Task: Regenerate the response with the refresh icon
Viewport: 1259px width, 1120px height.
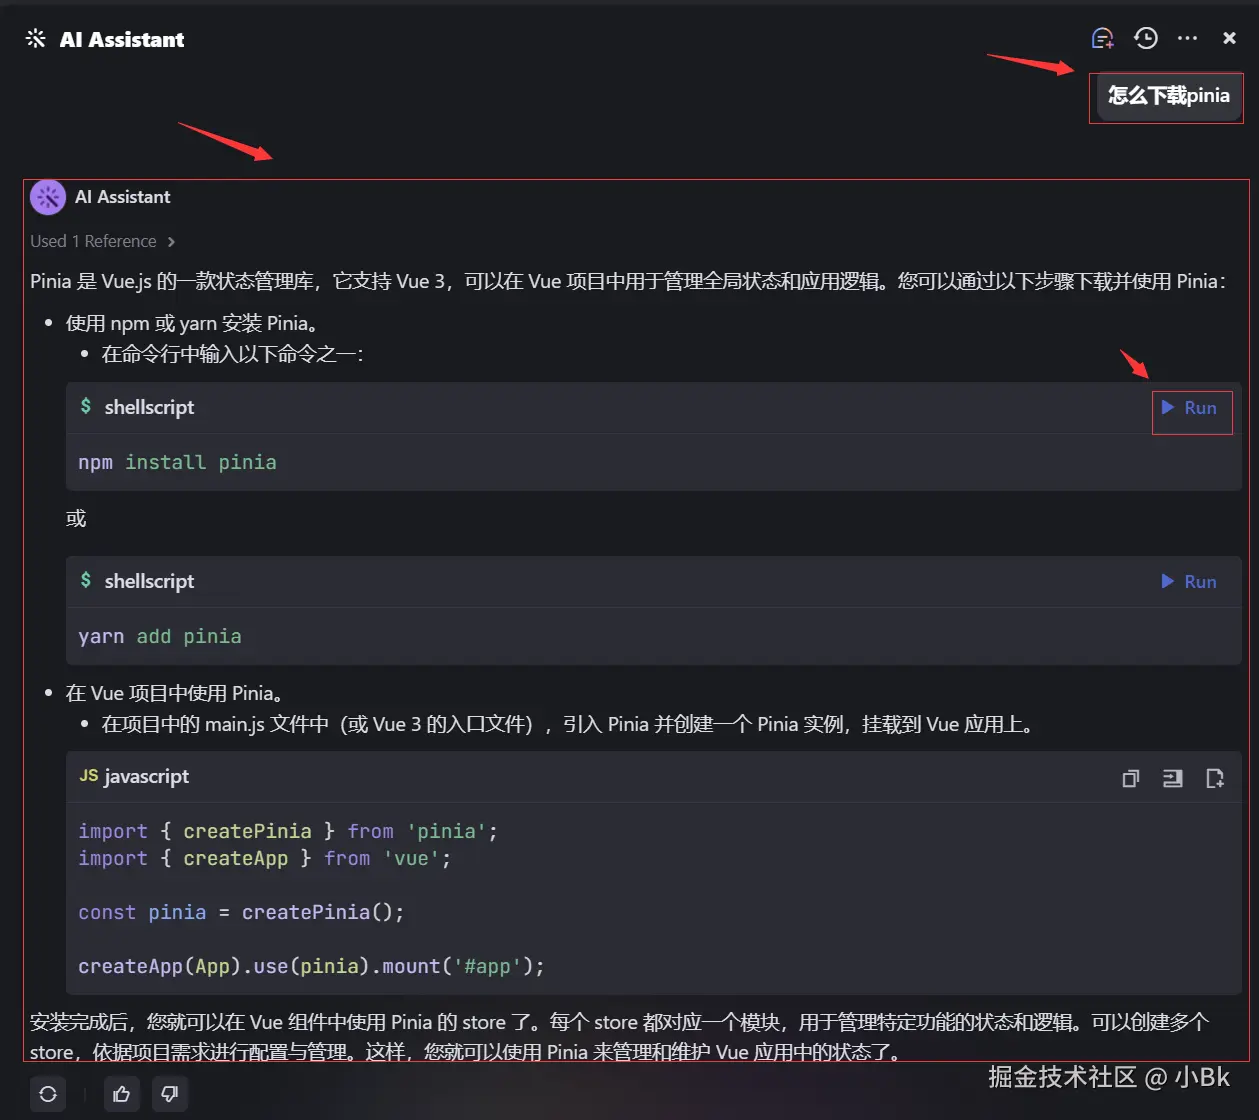Action: pos(48,1094)
